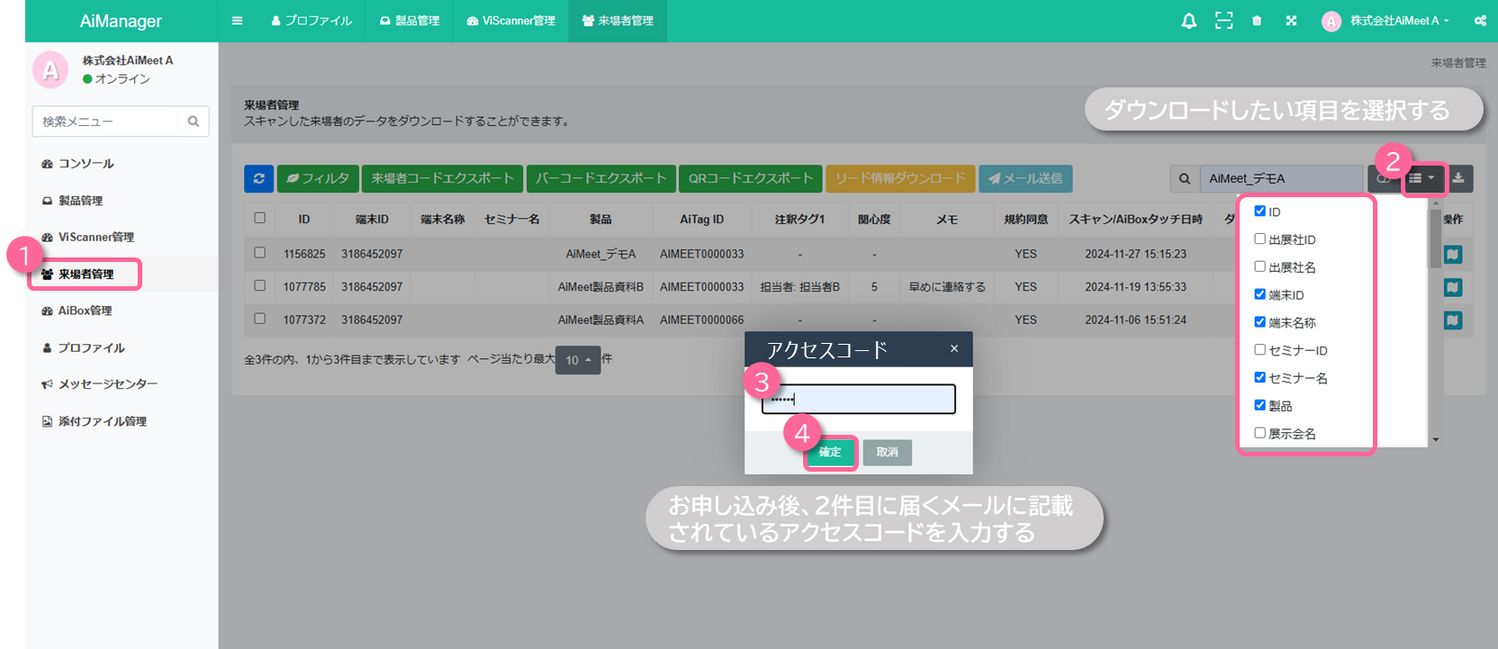Click the download icon button
This screenshot has height=649, width=1498.
(1459, 179)
